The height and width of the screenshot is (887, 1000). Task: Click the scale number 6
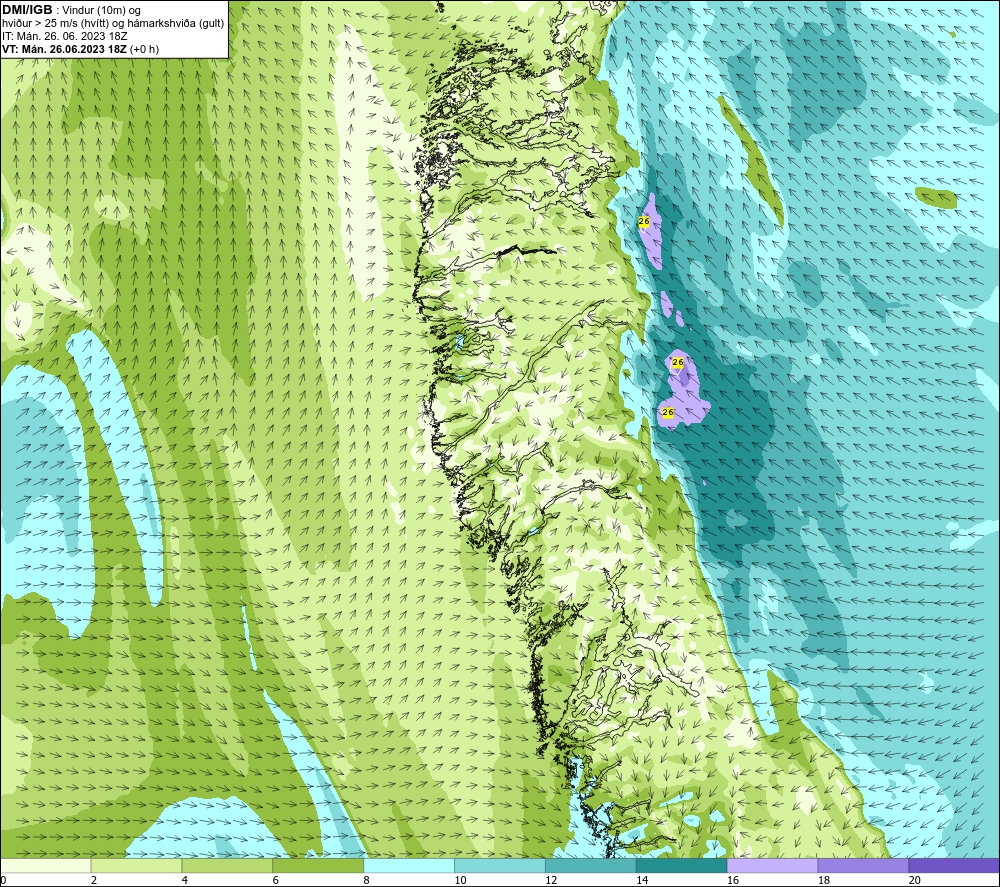point(276,880)
